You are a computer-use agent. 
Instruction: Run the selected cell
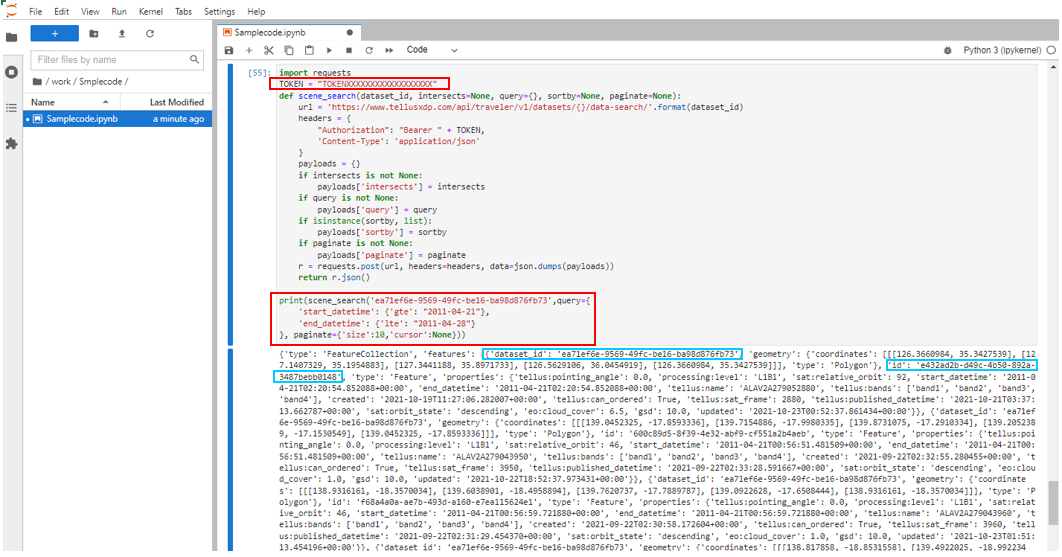329,50
